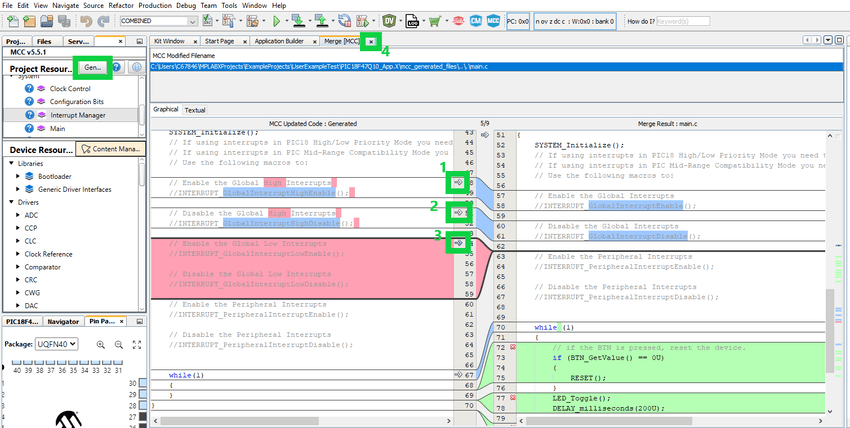The width and height of the screenshot is (850, 428).
Task: Click the merge arrow beside while(1) line 67
Action: click(458, 374)
